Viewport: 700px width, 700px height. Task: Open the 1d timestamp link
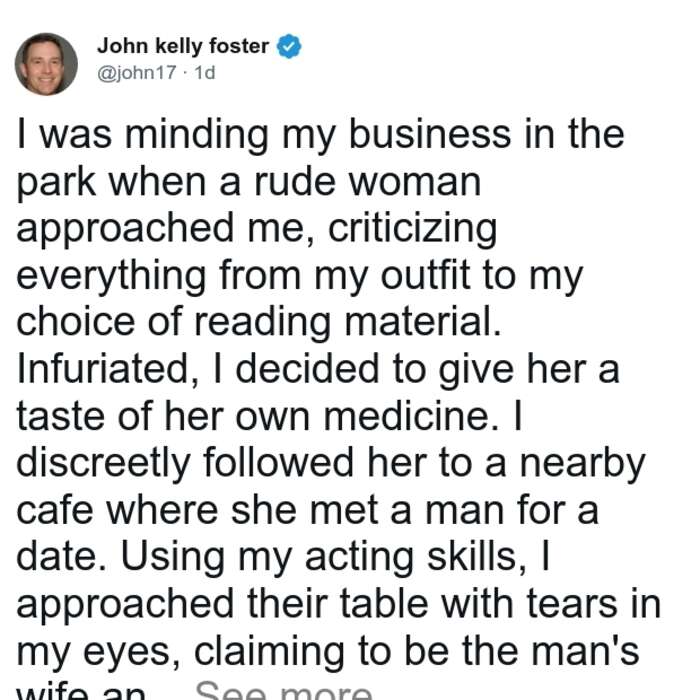[205, 72]
